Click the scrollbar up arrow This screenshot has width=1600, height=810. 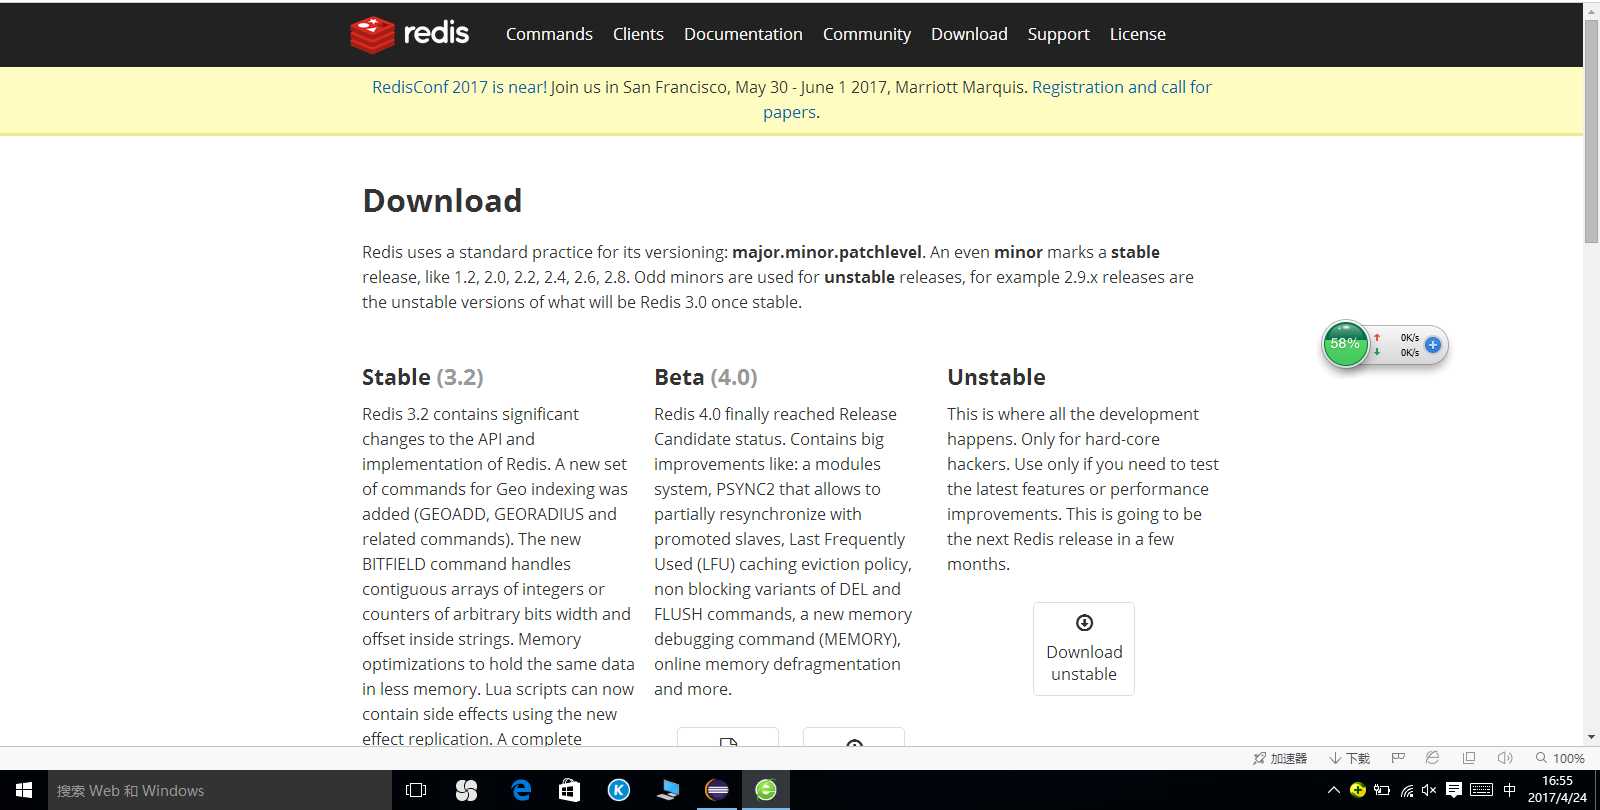[1591, 11]
